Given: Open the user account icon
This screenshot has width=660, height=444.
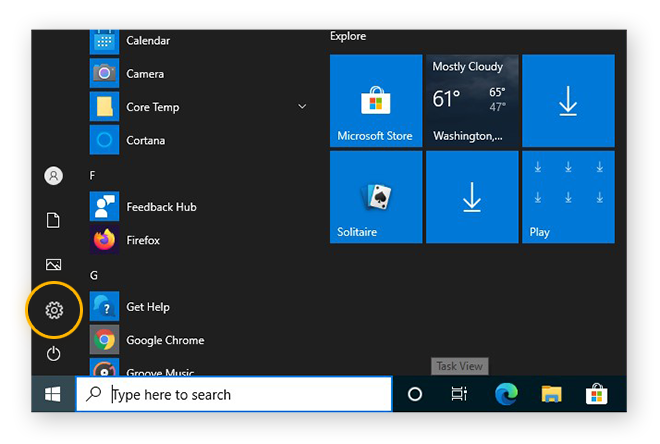Looking at the screenshot, I should point(54,176).
